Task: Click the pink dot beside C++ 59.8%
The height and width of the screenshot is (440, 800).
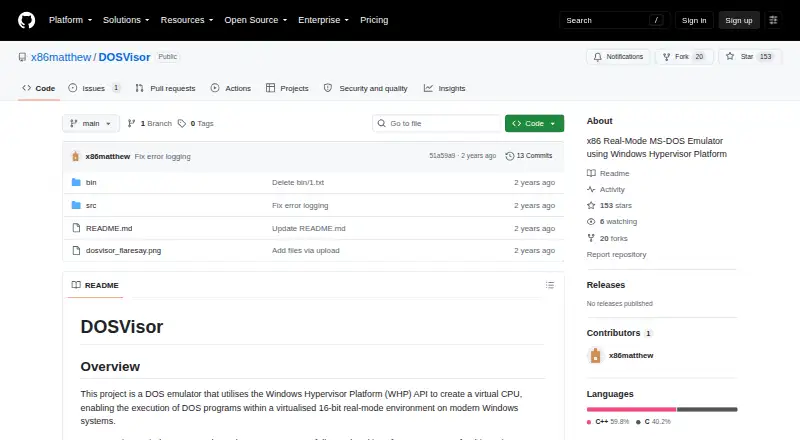Action: pos(589,422)
